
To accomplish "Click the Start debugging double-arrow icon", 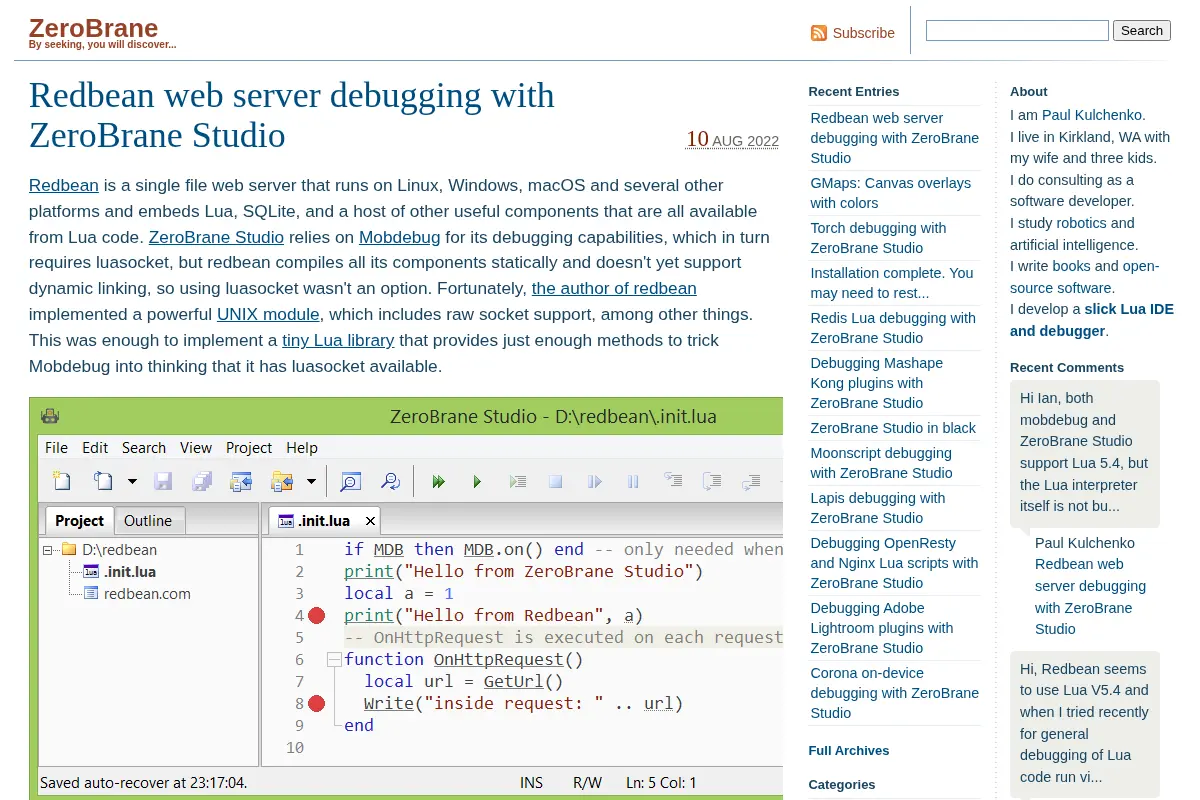I will tap(438, 482).
